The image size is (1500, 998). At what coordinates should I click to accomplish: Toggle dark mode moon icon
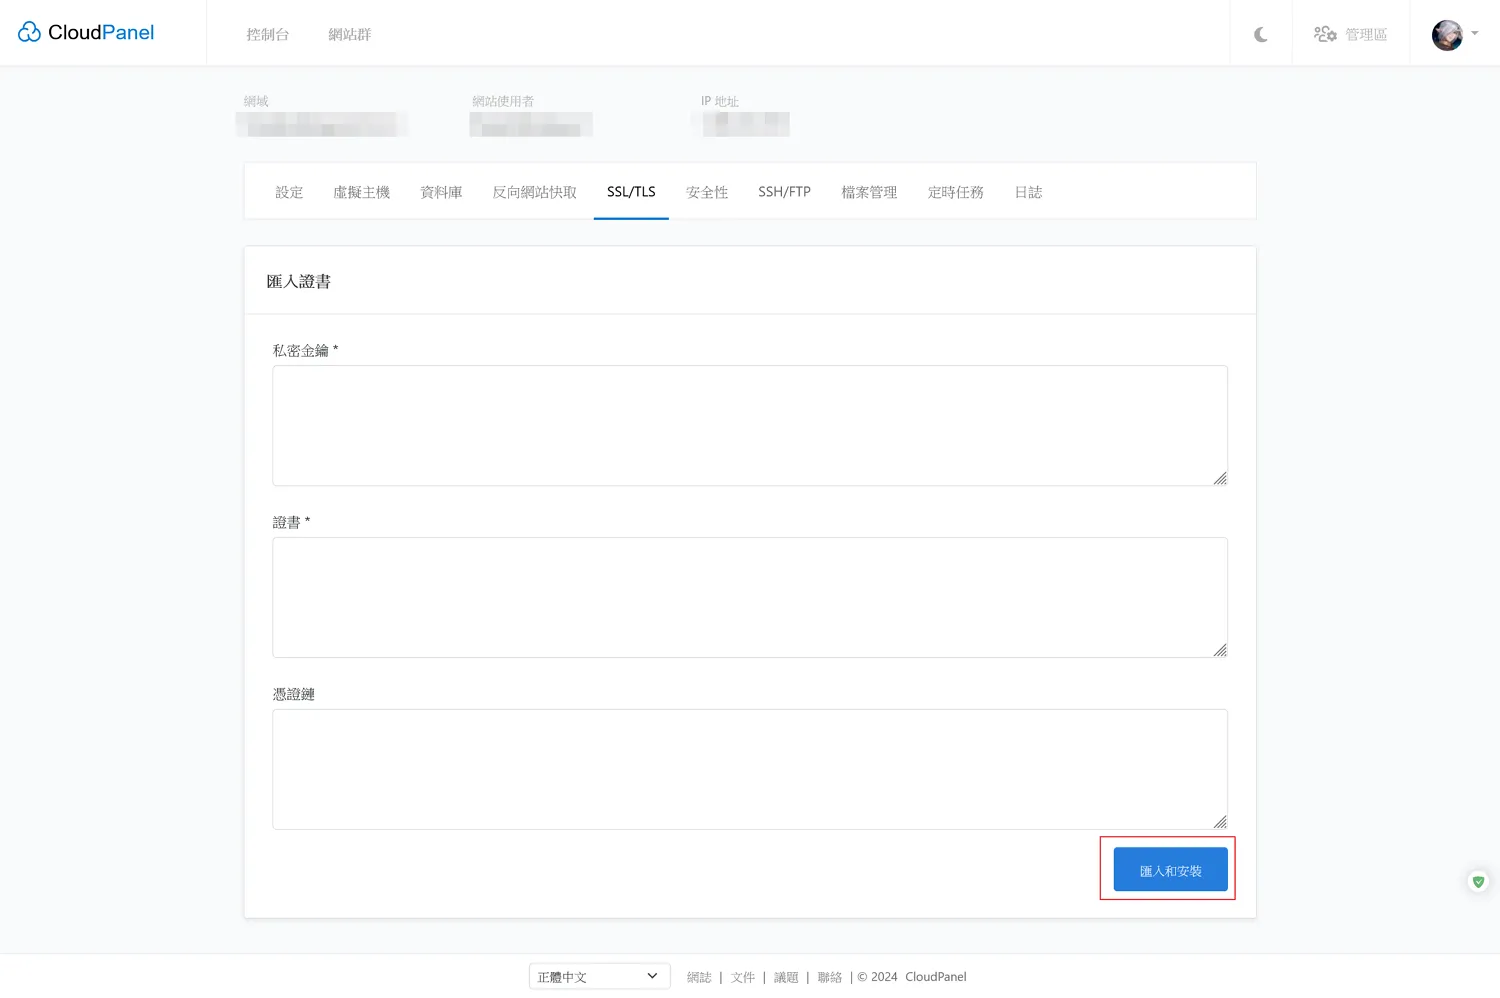coord(1260,35)
